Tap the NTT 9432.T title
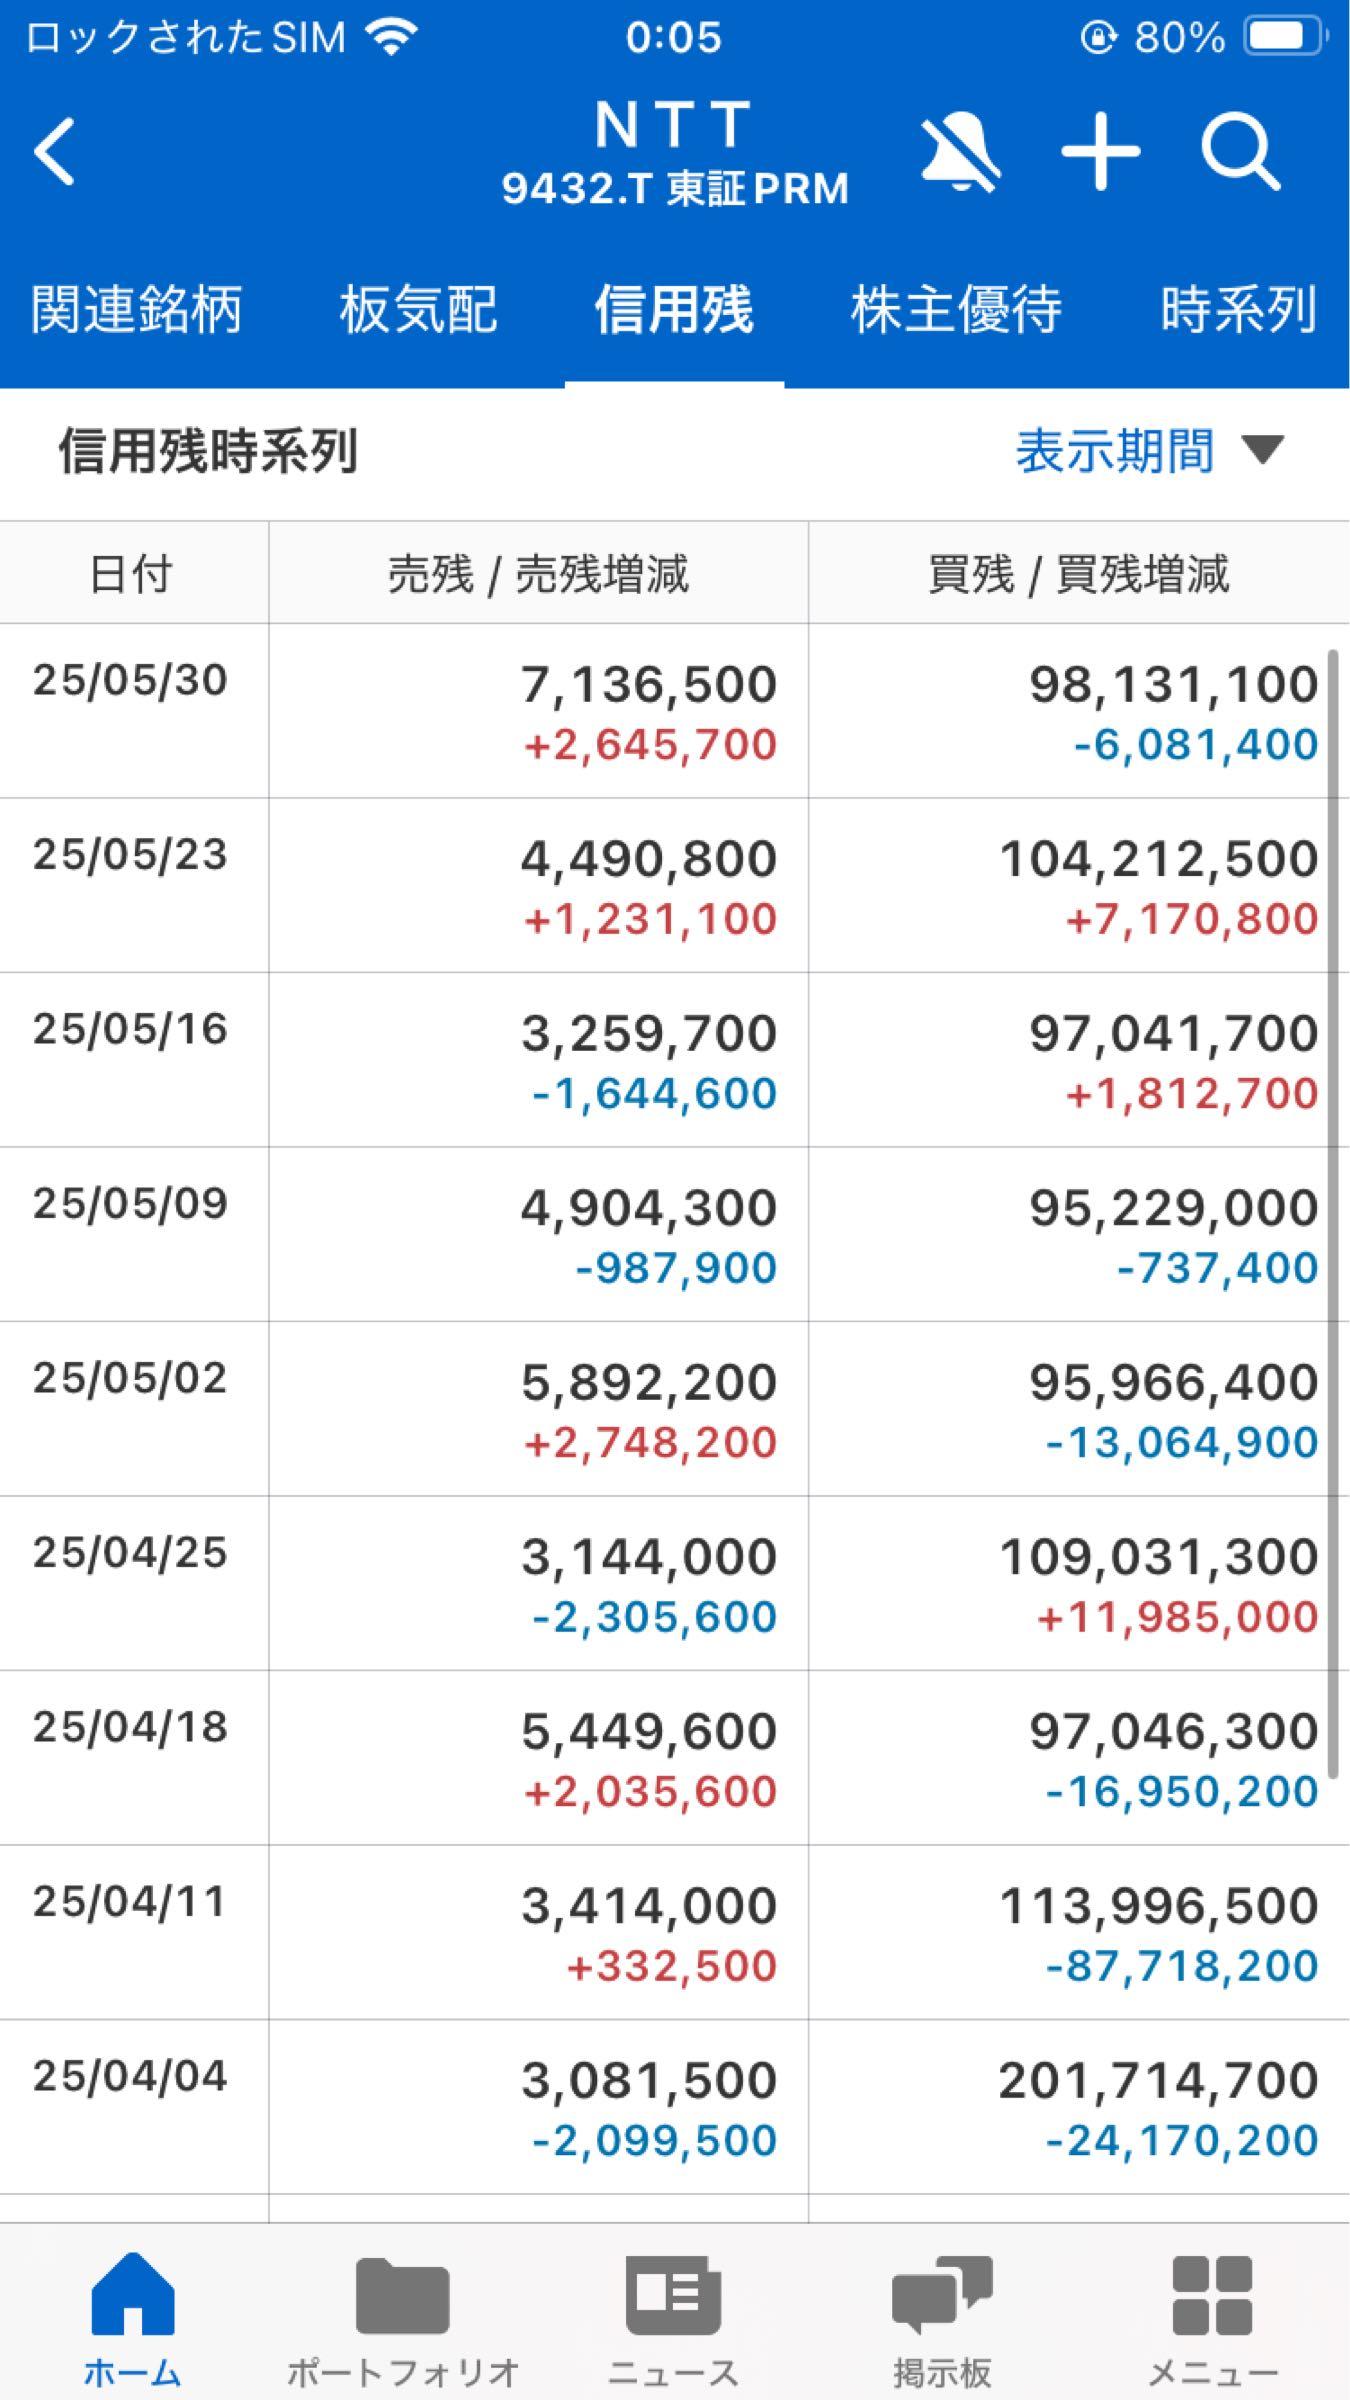 click(674, 152)
